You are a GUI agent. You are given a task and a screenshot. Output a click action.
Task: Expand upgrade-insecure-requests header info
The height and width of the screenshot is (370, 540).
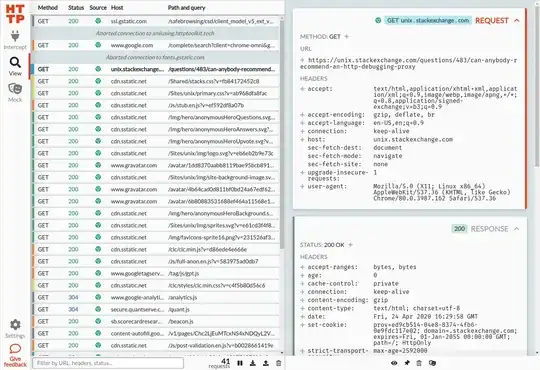(x=302, y=172)
